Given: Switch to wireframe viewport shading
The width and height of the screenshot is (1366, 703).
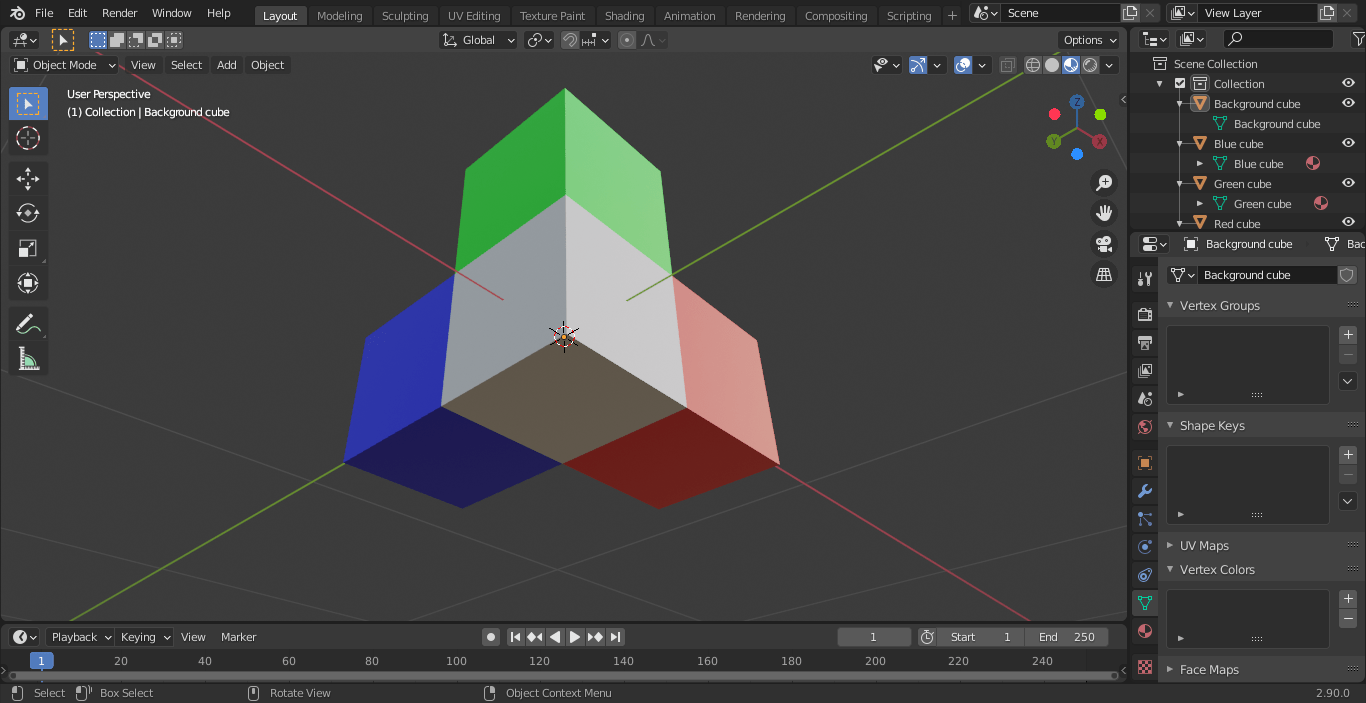Looking at the screenshot, I should (1033, 65).
